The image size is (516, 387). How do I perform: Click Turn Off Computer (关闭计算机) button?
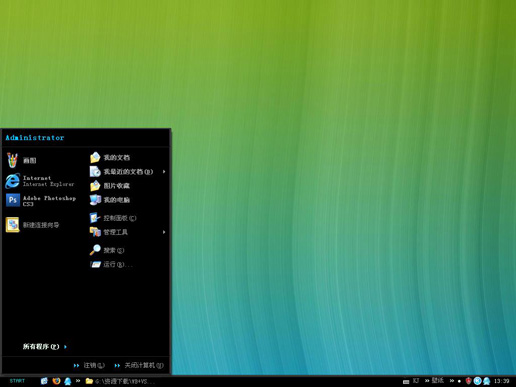[139, 365]
